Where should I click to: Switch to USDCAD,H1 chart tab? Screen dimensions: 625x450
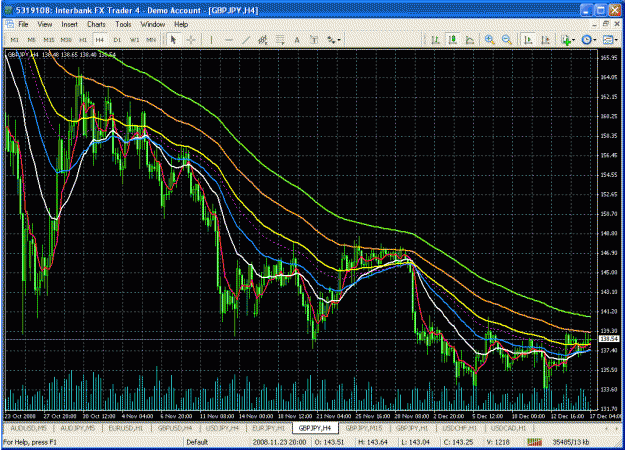[x=508, y=428]
